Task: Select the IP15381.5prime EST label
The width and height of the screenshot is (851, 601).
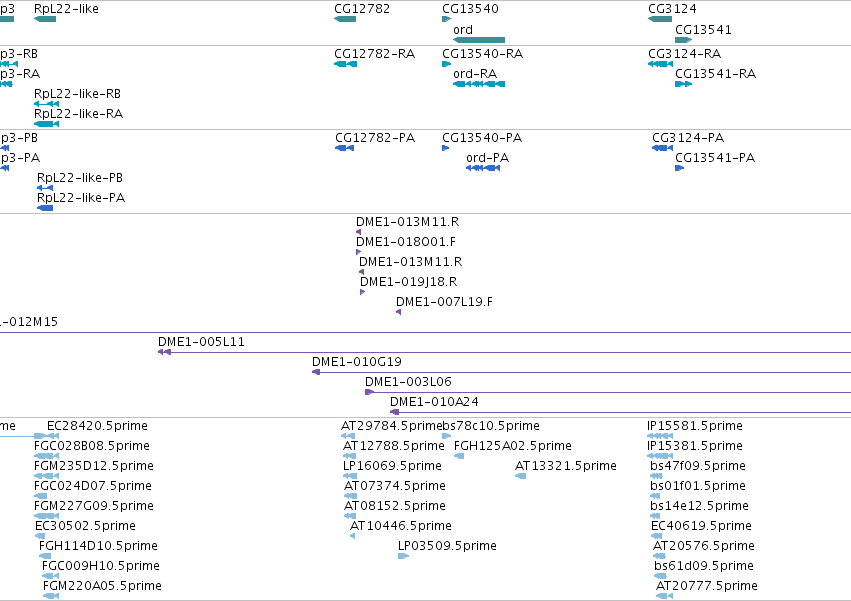Action: pyautogui.click(x=695, y=446)
